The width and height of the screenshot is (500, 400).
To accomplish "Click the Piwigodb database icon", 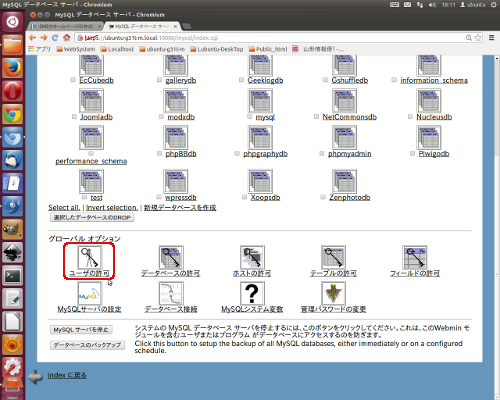I will pyautogui.click(x=429, y=137).
